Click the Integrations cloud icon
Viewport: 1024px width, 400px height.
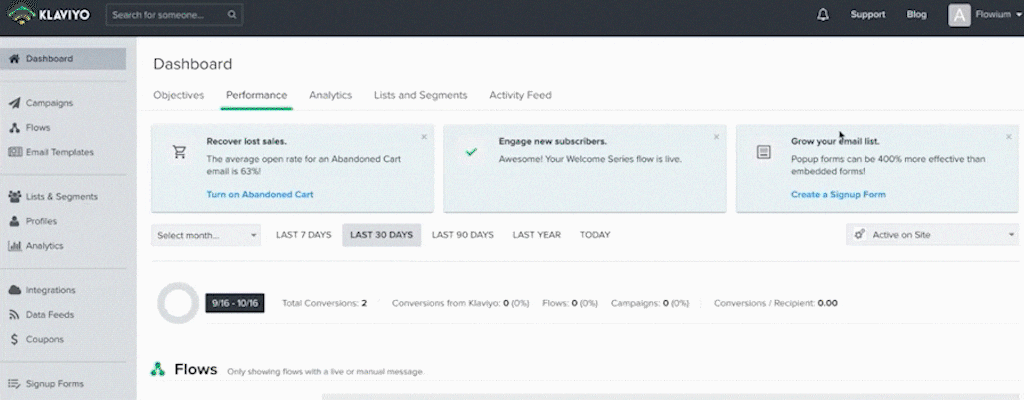point(14,290)
